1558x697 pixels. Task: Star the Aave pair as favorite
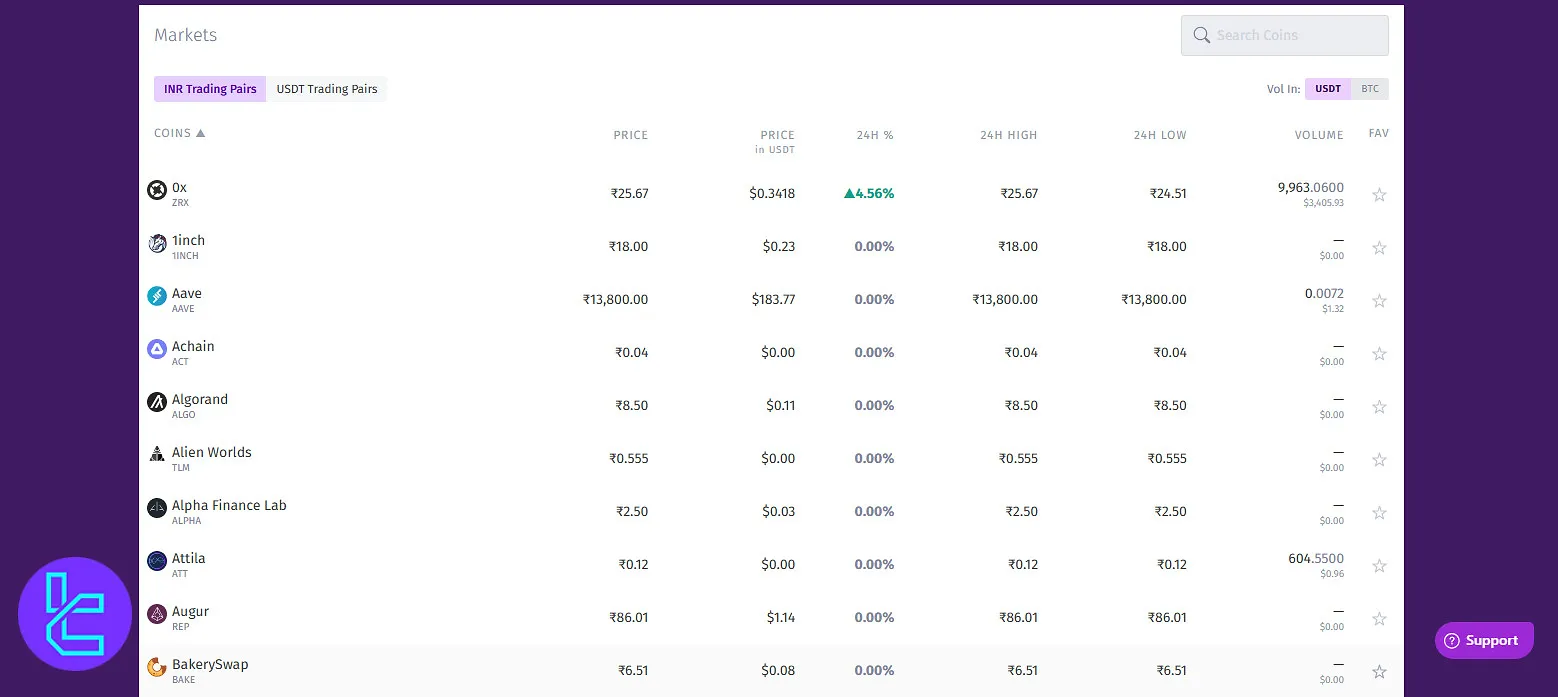tap(1379, 300)
